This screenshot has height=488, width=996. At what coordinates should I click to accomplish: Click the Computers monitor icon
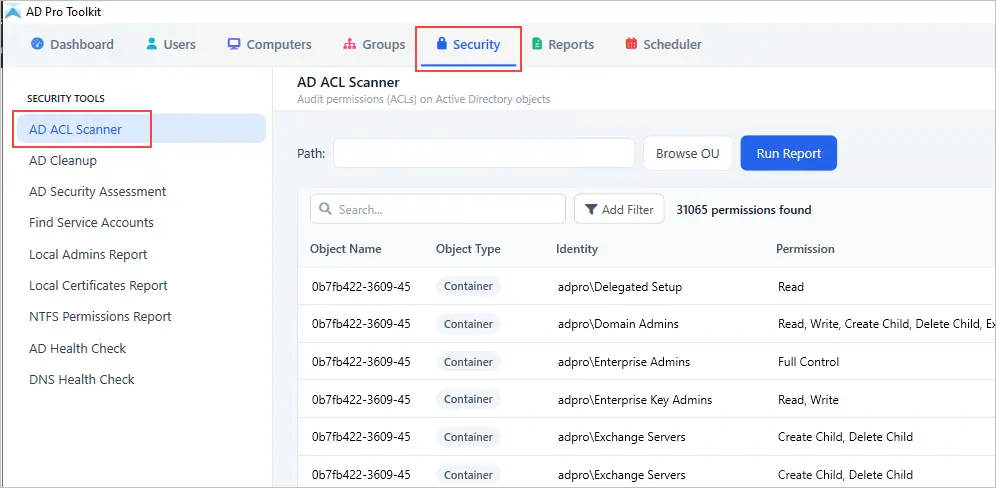click(x=234, y=44)
